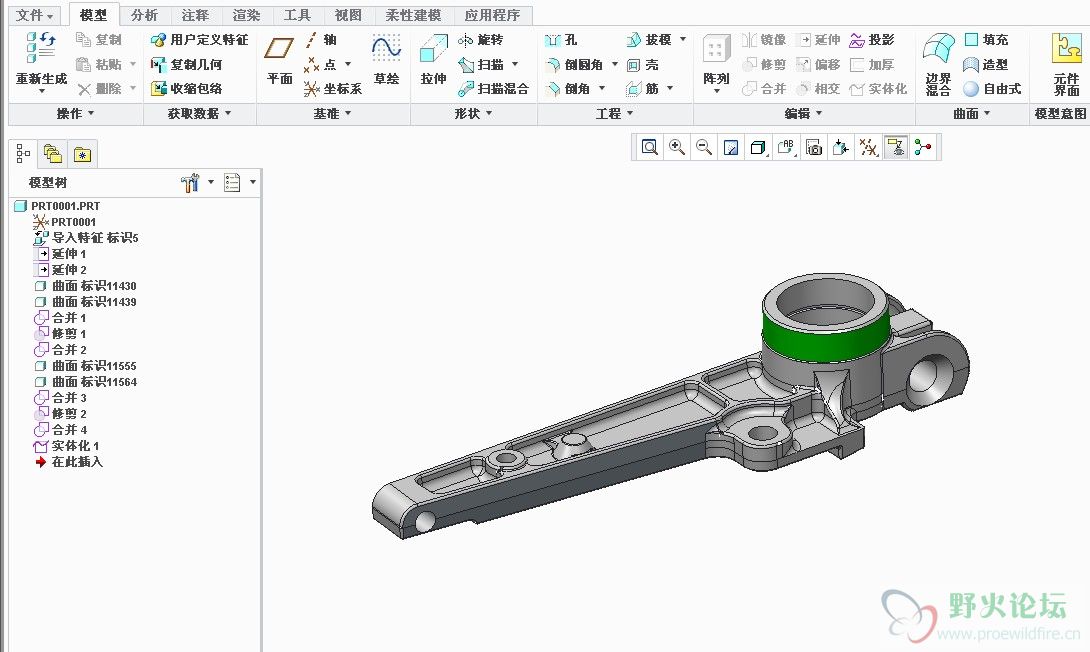Click the Refit view icon in graphics toolbar
The image size is (1090, 652).
[x=649, y=147]
